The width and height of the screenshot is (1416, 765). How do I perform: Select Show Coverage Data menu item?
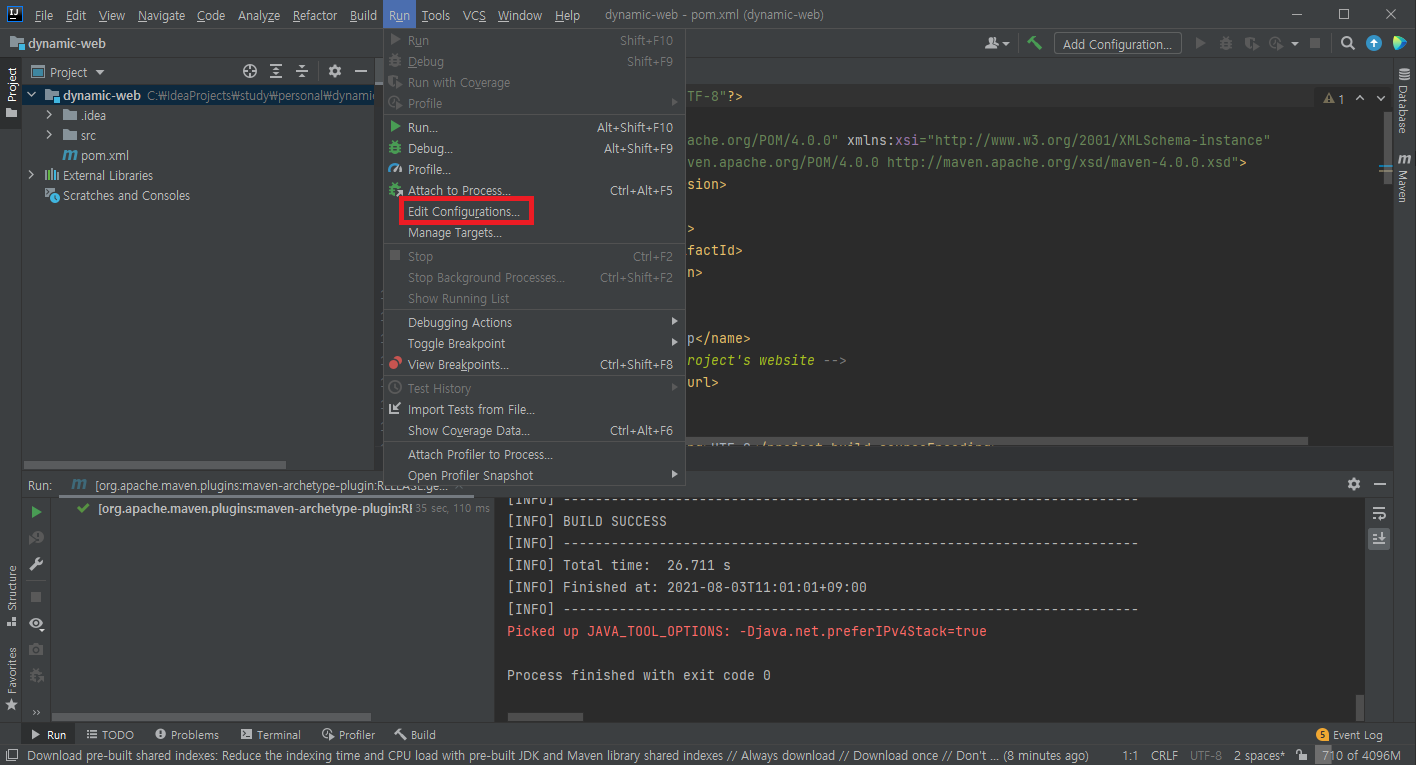[534, 430]
